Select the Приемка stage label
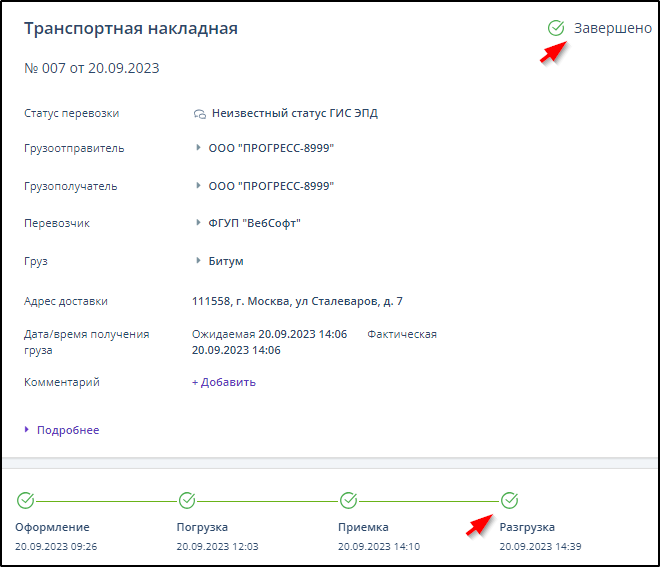The width and height of the screenshot is (660, 567). point(363,527)
